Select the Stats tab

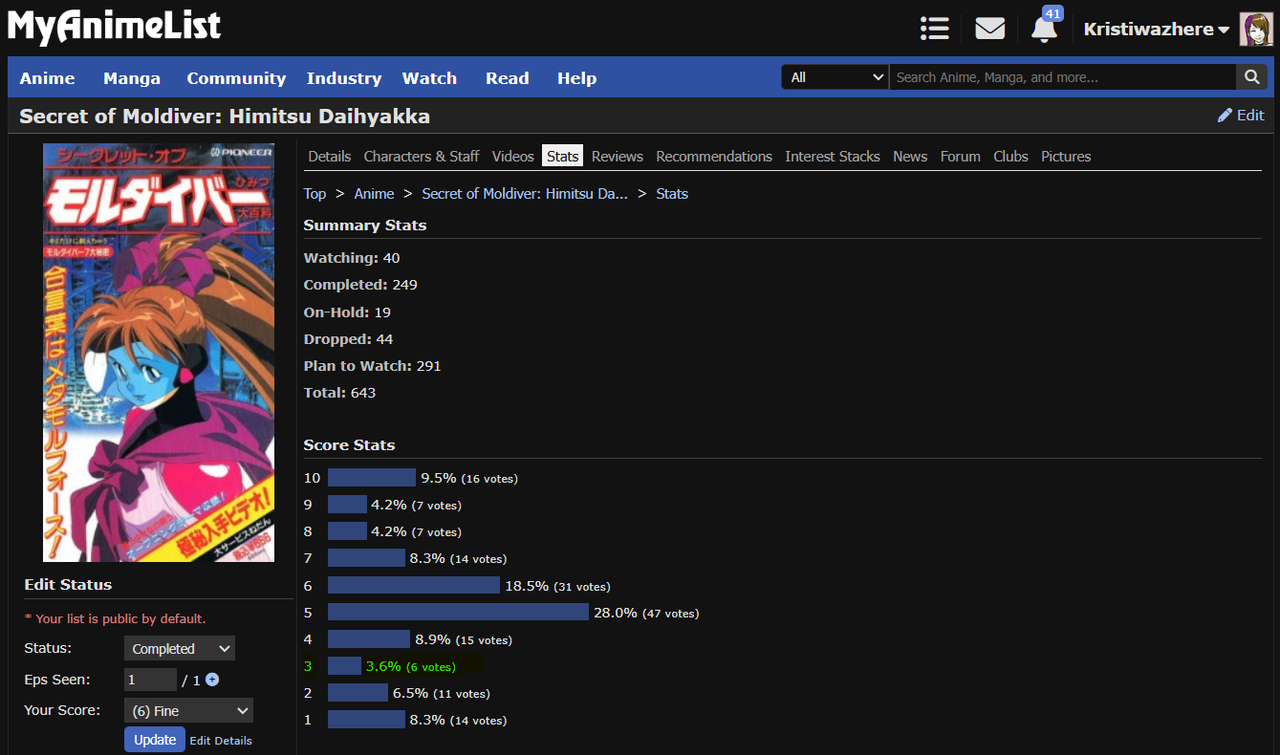[x=563, y=156]
